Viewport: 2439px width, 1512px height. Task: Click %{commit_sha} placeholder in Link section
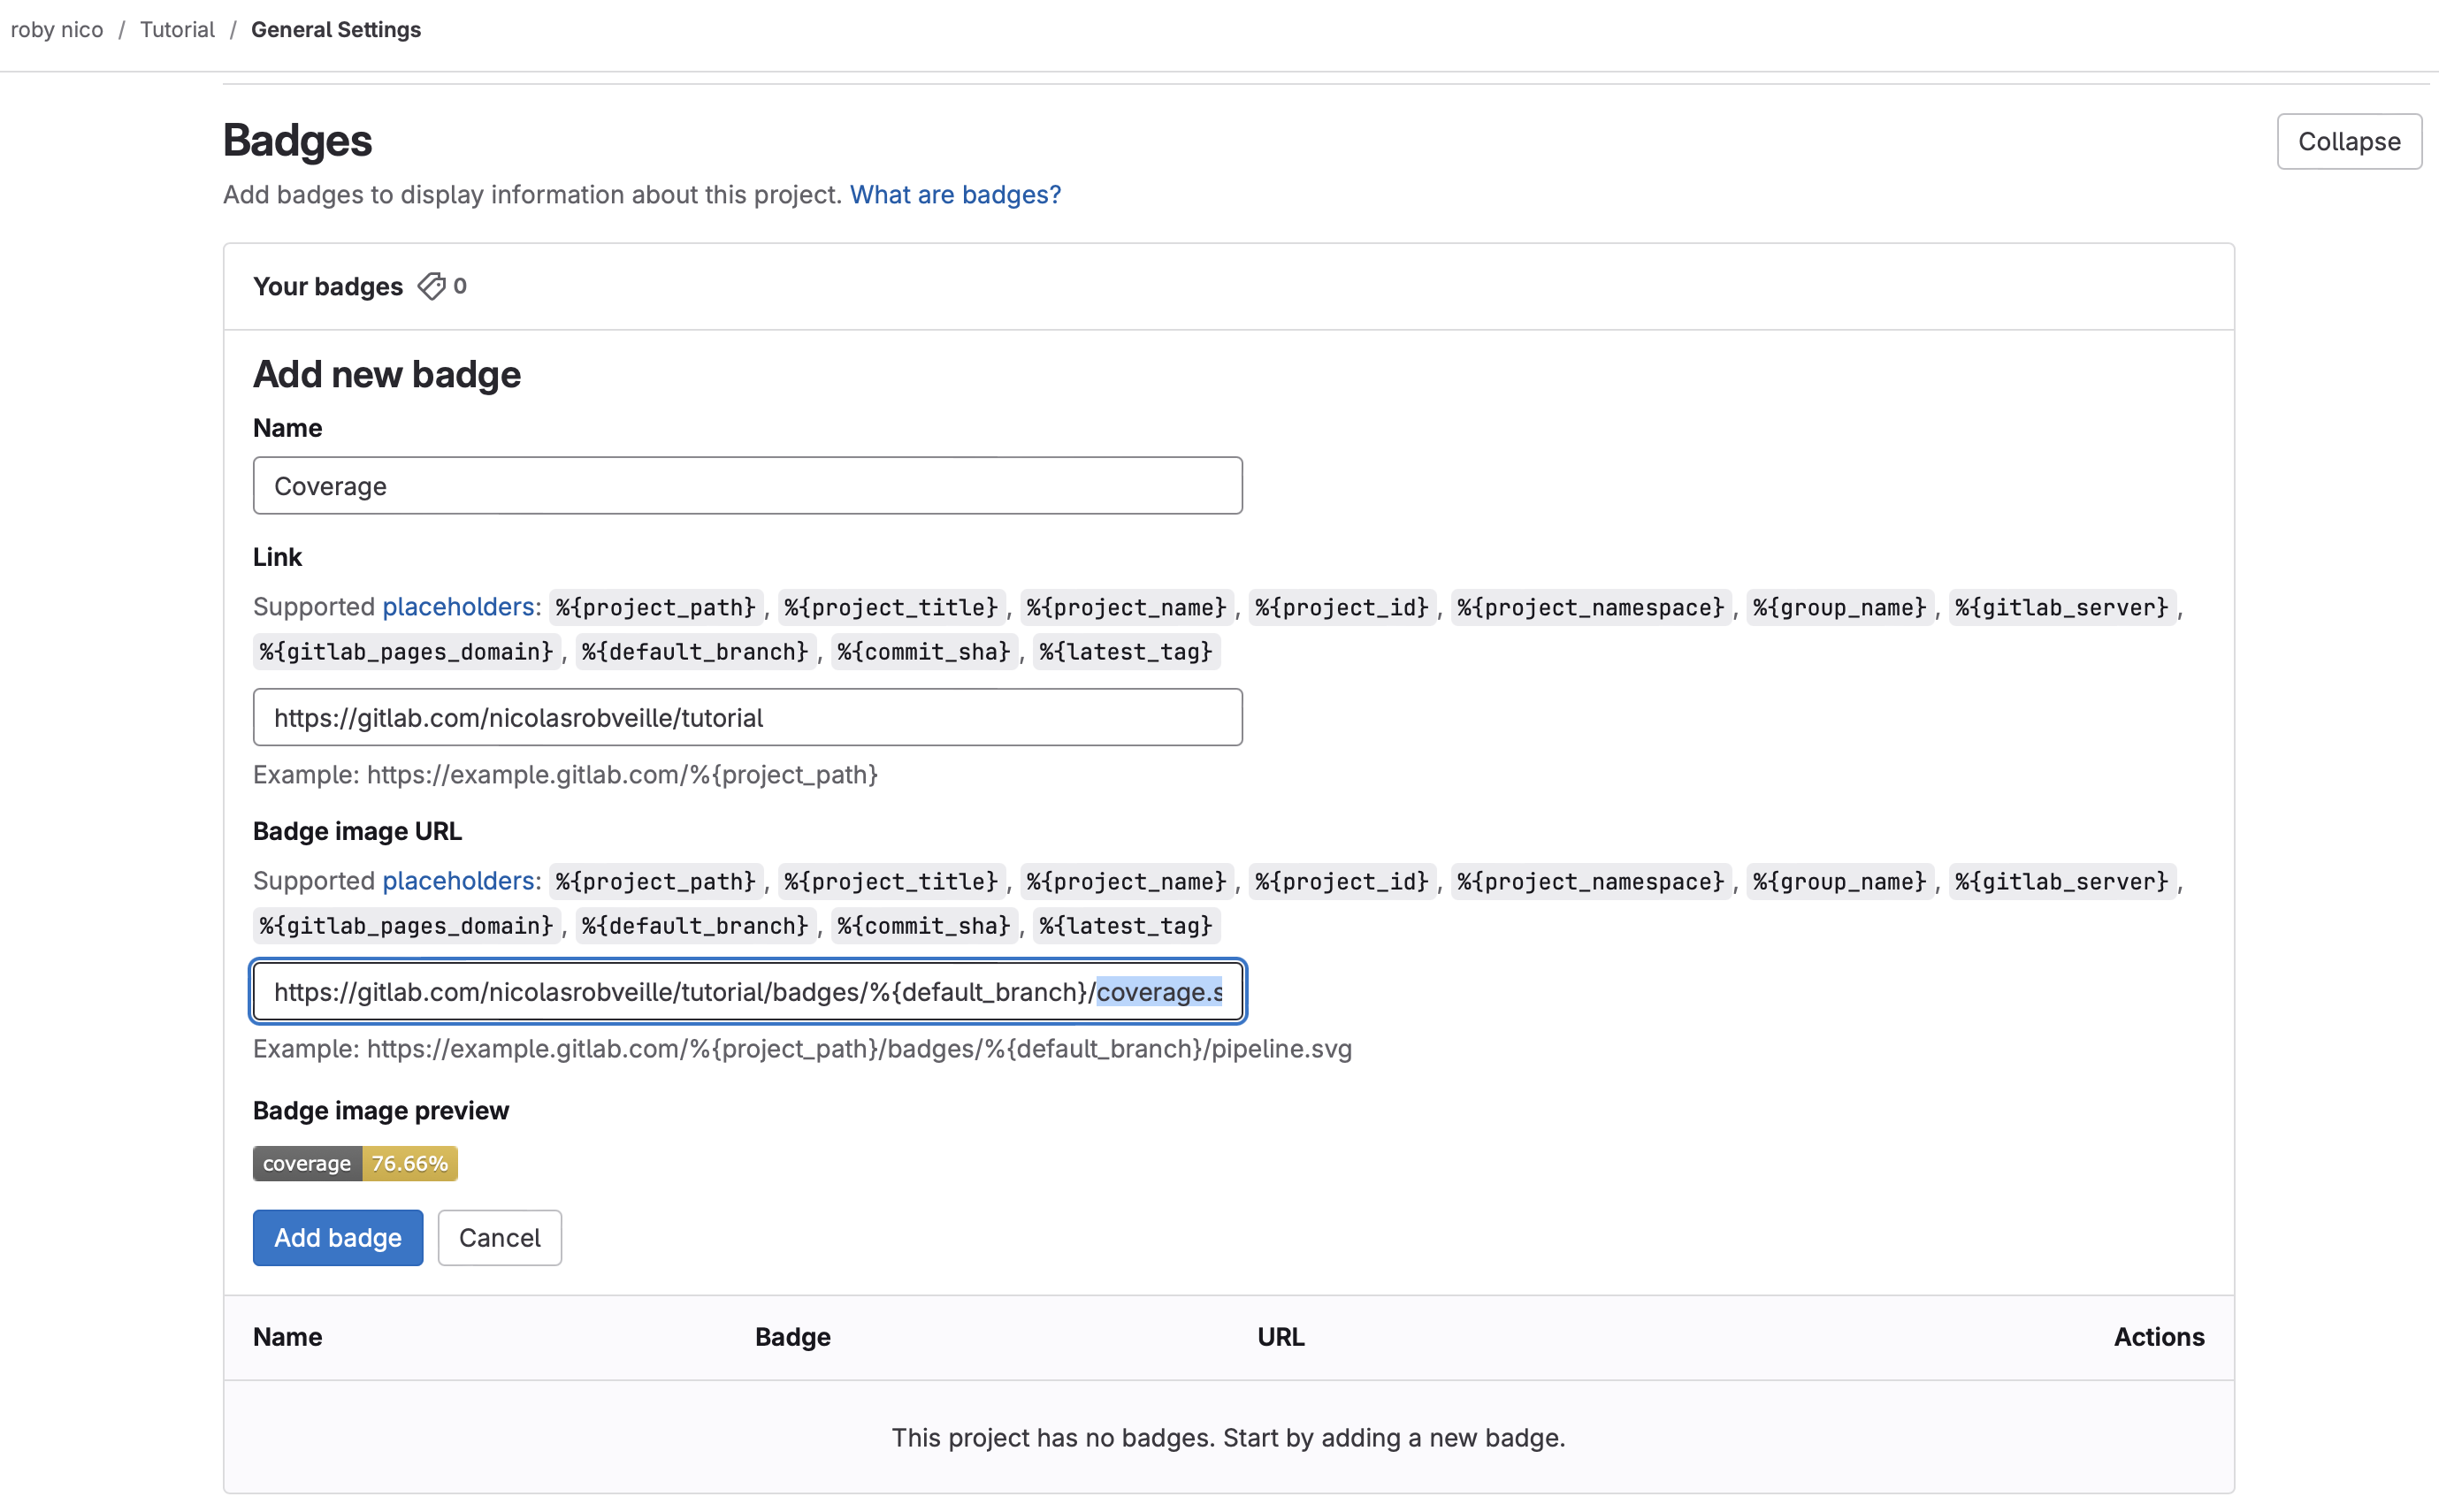(924, 652)
